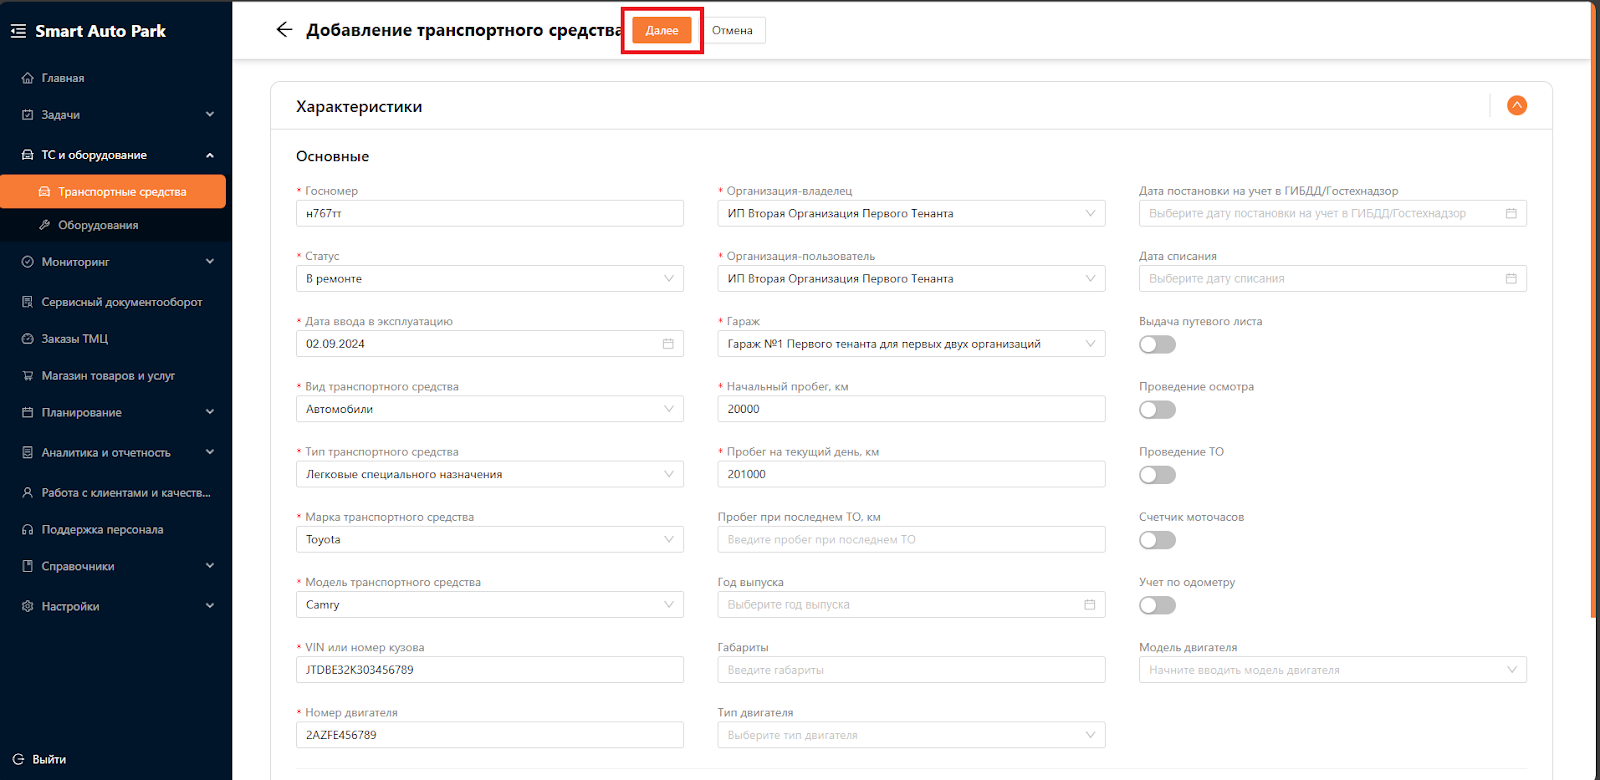The height and width of the screenshot is (780, 1600).
Task: Enable the Выдача путевого листа switch
Action: (1157, 345)
